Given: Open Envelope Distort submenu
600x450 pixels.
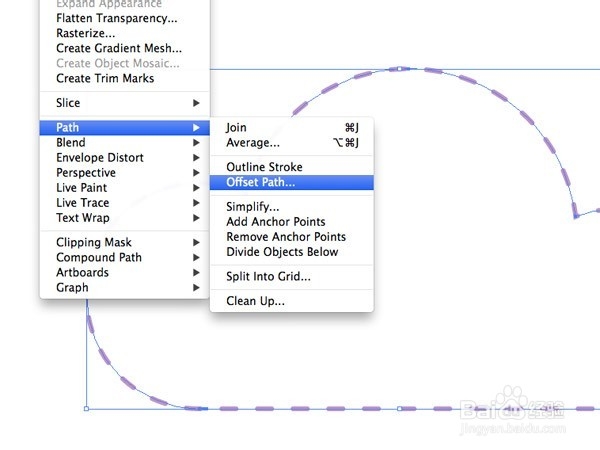Looking at the screenshot, I should pyautogui.click(x=124, y=158).
